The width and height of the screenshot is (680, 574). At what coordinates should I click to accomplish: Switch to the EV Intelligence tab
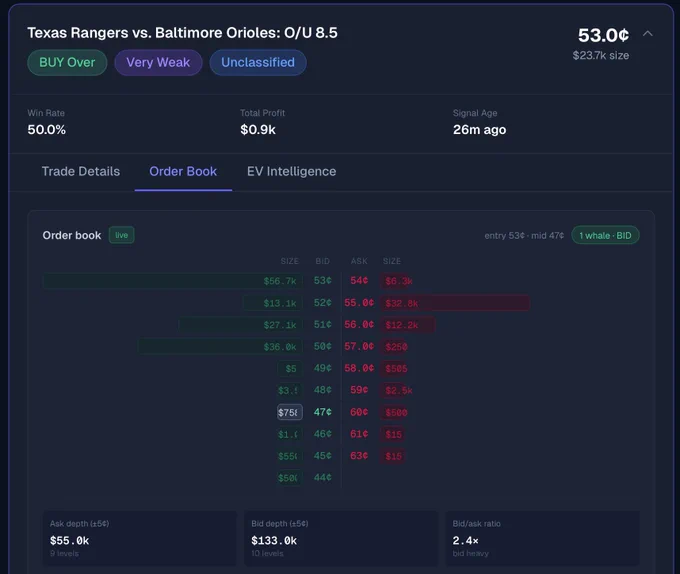click(291, 171)
